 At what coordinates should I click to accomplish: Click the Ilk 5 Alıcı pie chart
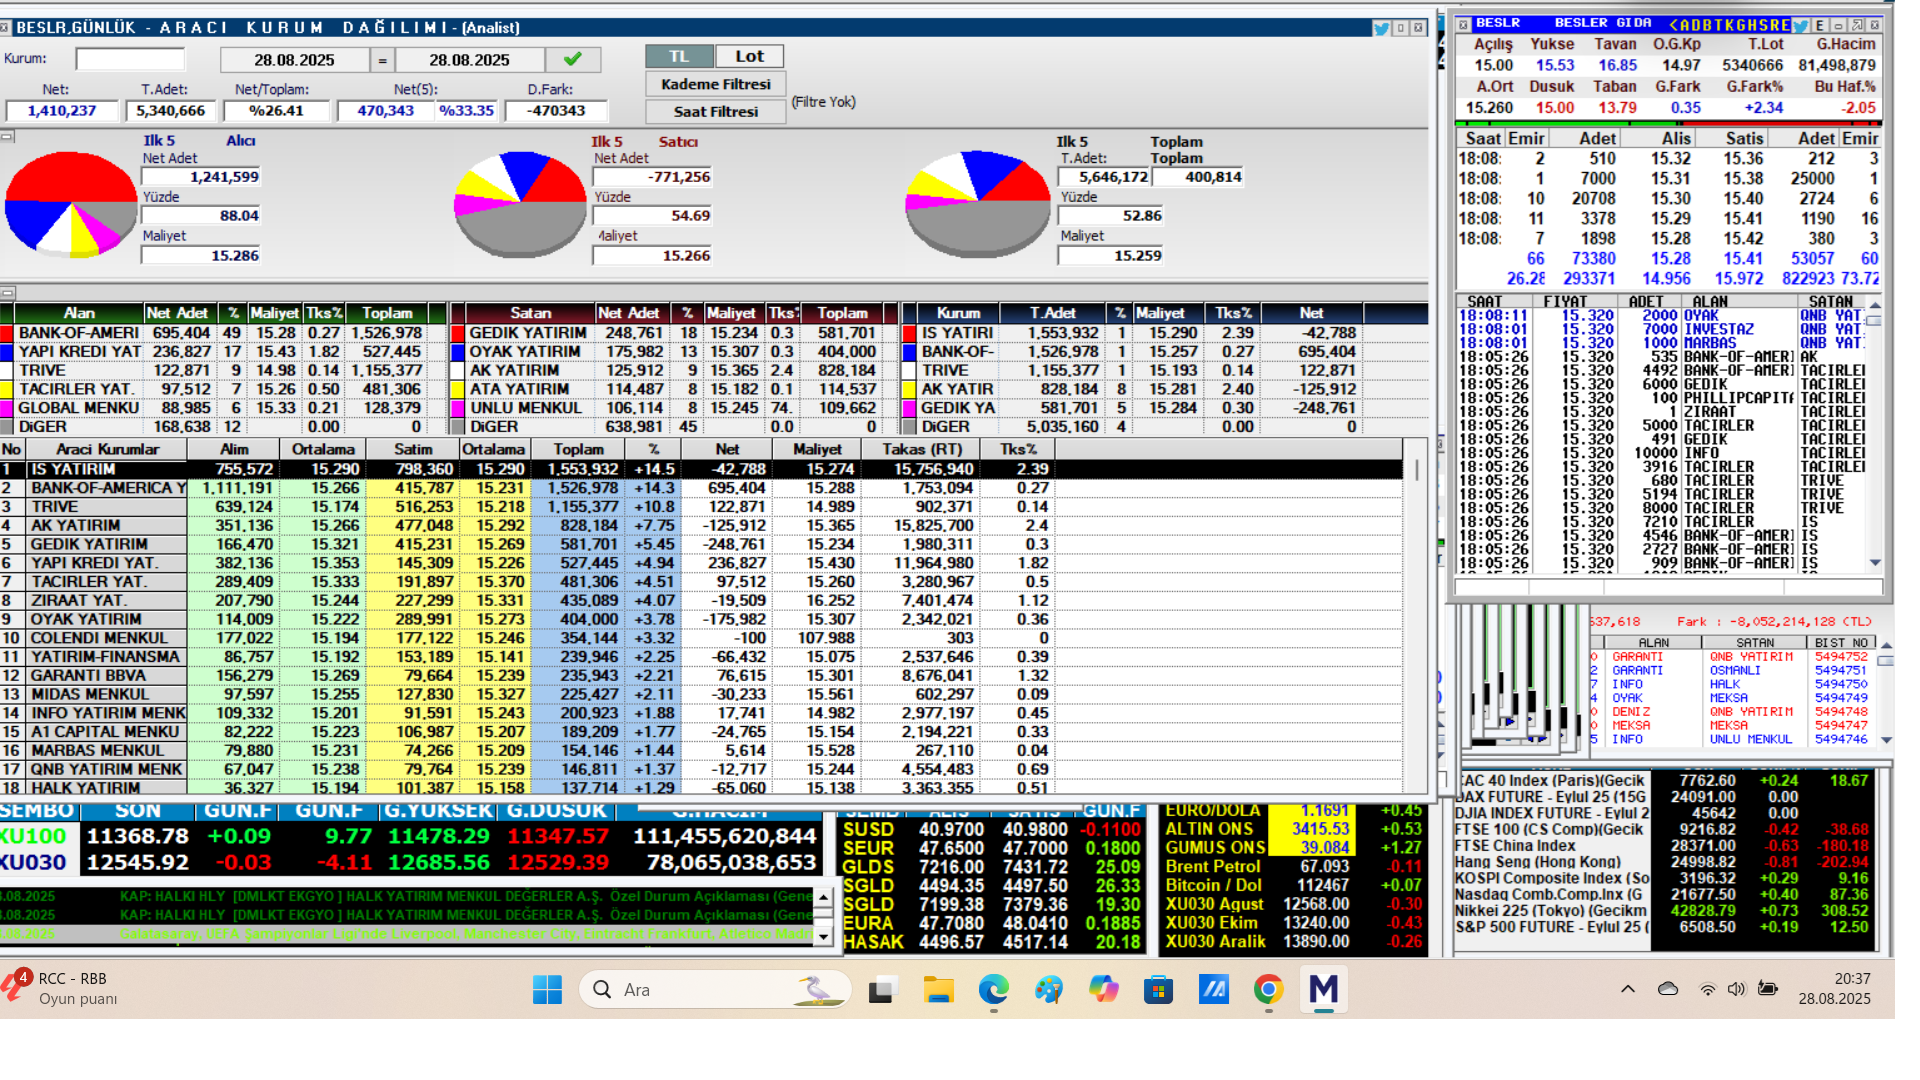click(70, 205)
